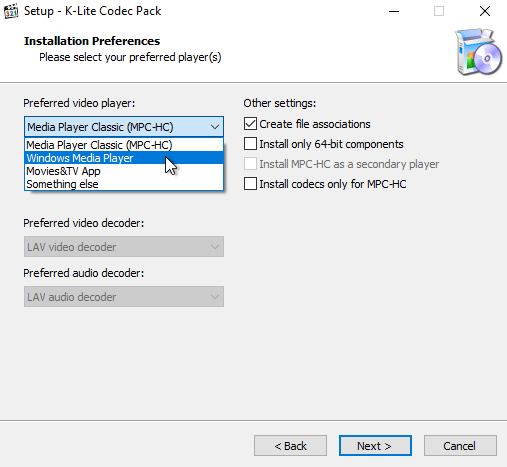Pick Something else in player list
Image resolution: width=507 pixels, height=467 pixels.
point(124,184)
